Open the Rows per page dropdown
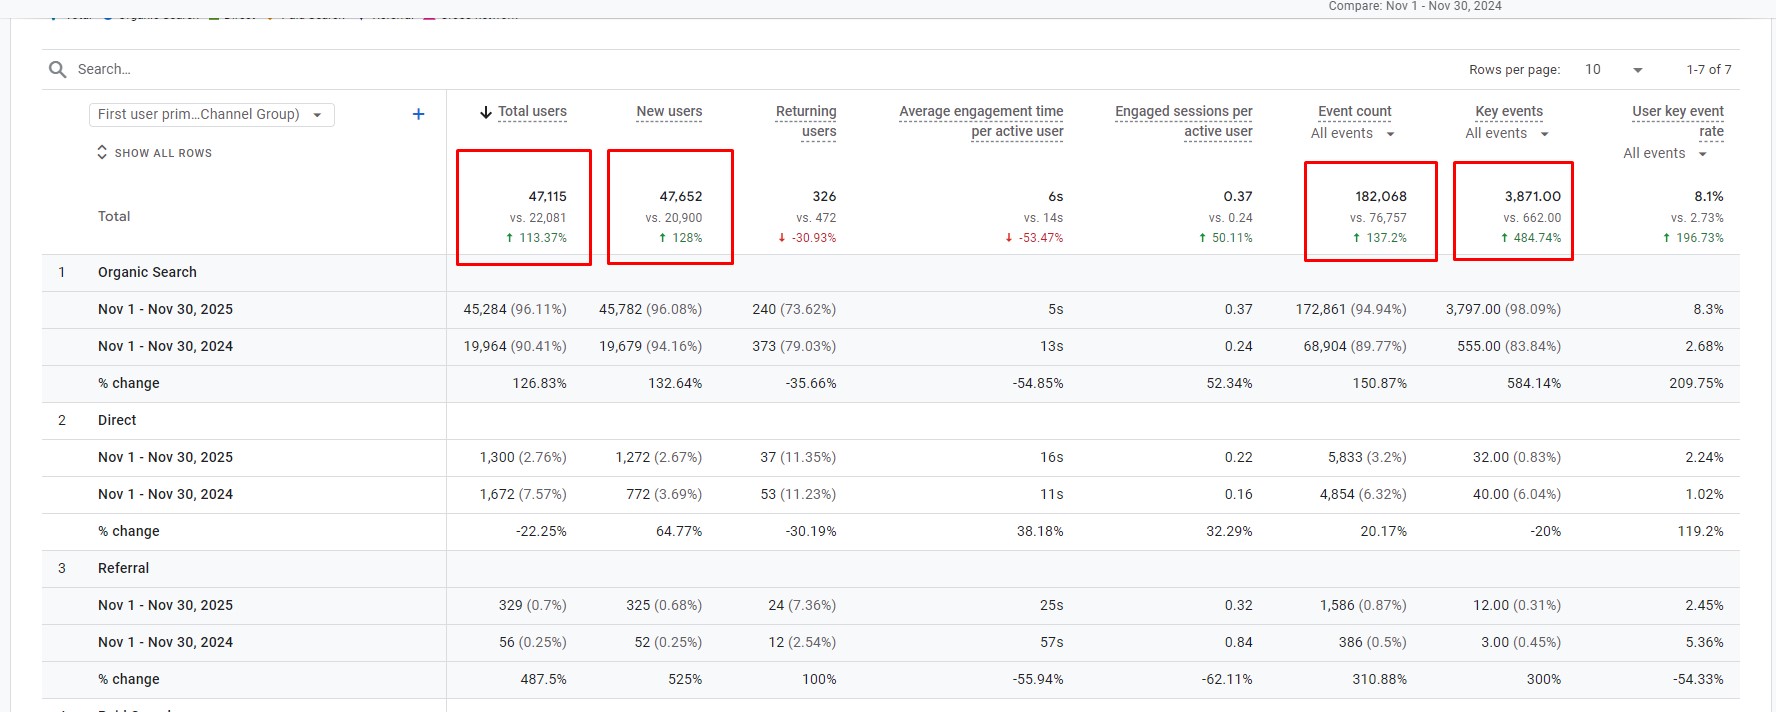This screenshot has height=712, width=1776. click(1614, 69)
